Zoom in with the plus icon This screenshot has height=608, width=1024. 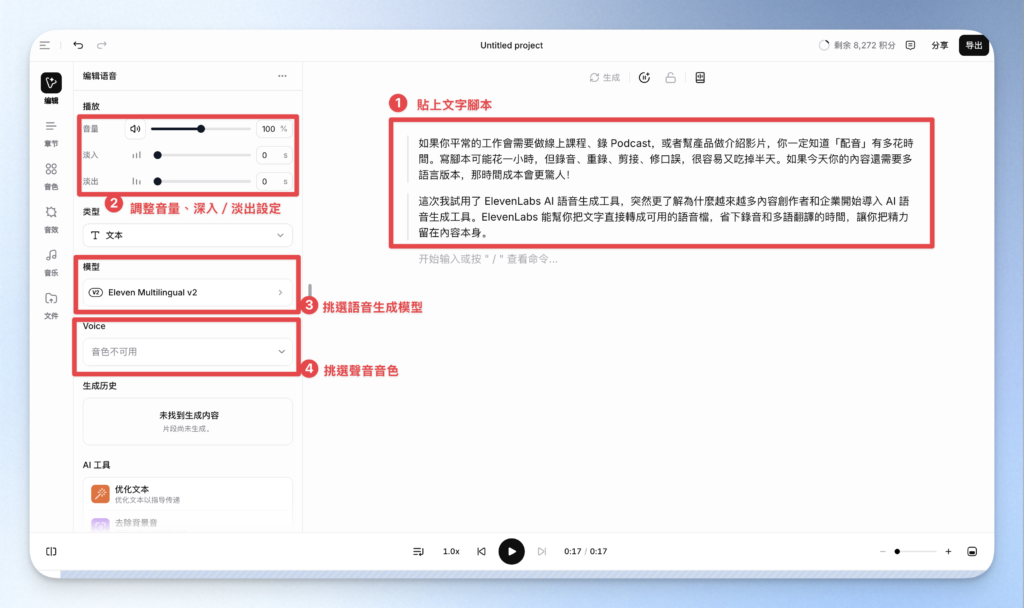948,551
